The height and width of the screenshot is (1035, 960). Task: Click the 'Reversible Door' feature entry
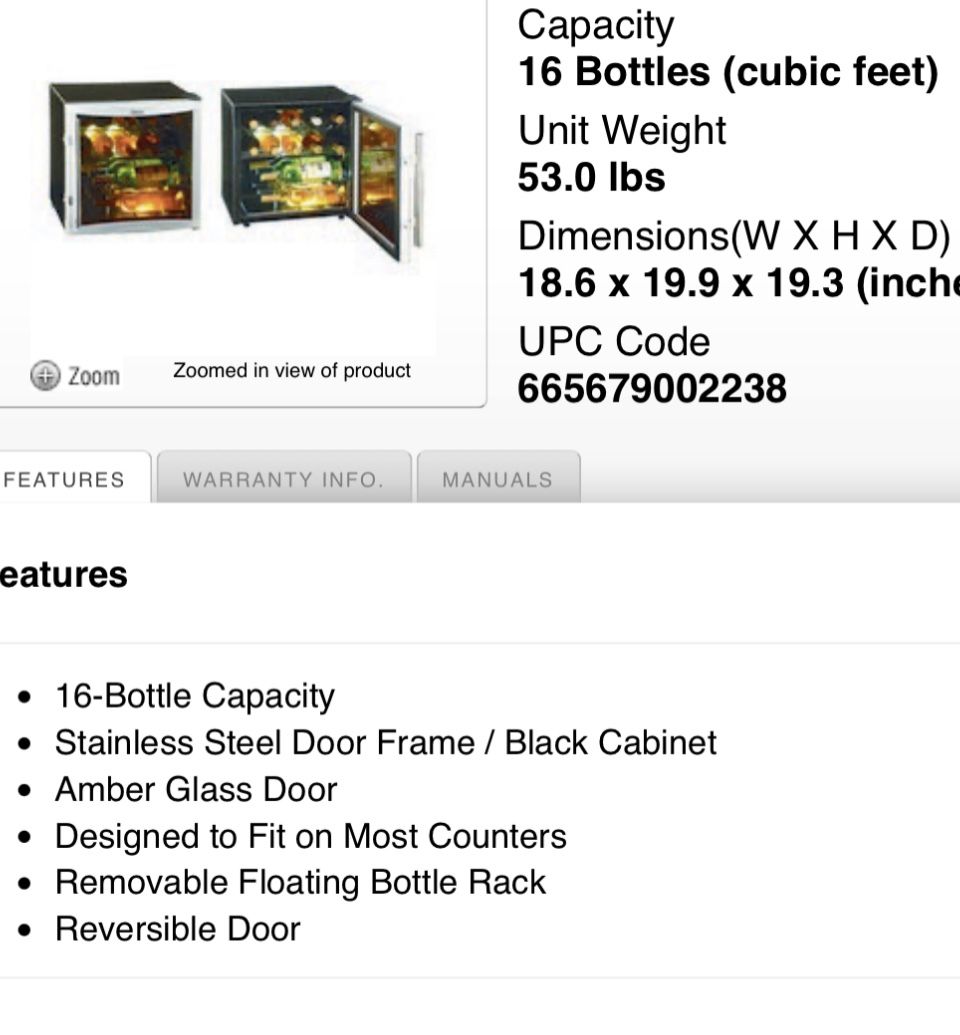(x=178, y=928)
